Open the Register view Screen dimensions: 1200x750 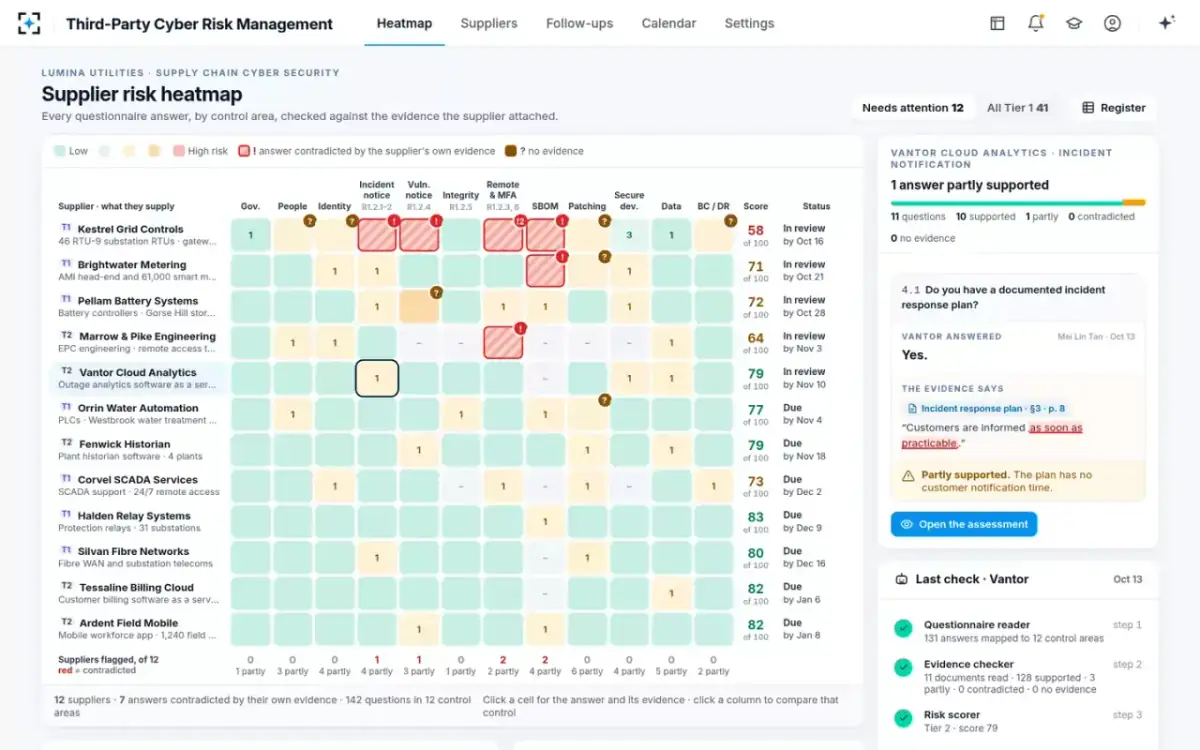tap(1113, 108)
